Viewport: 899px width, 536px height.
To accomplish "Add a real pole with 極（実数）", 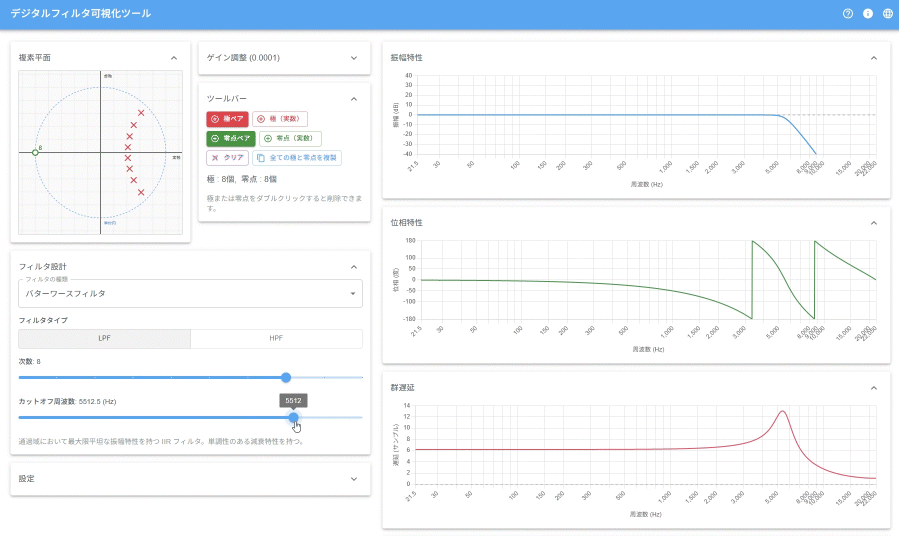I will click(280, 119).
